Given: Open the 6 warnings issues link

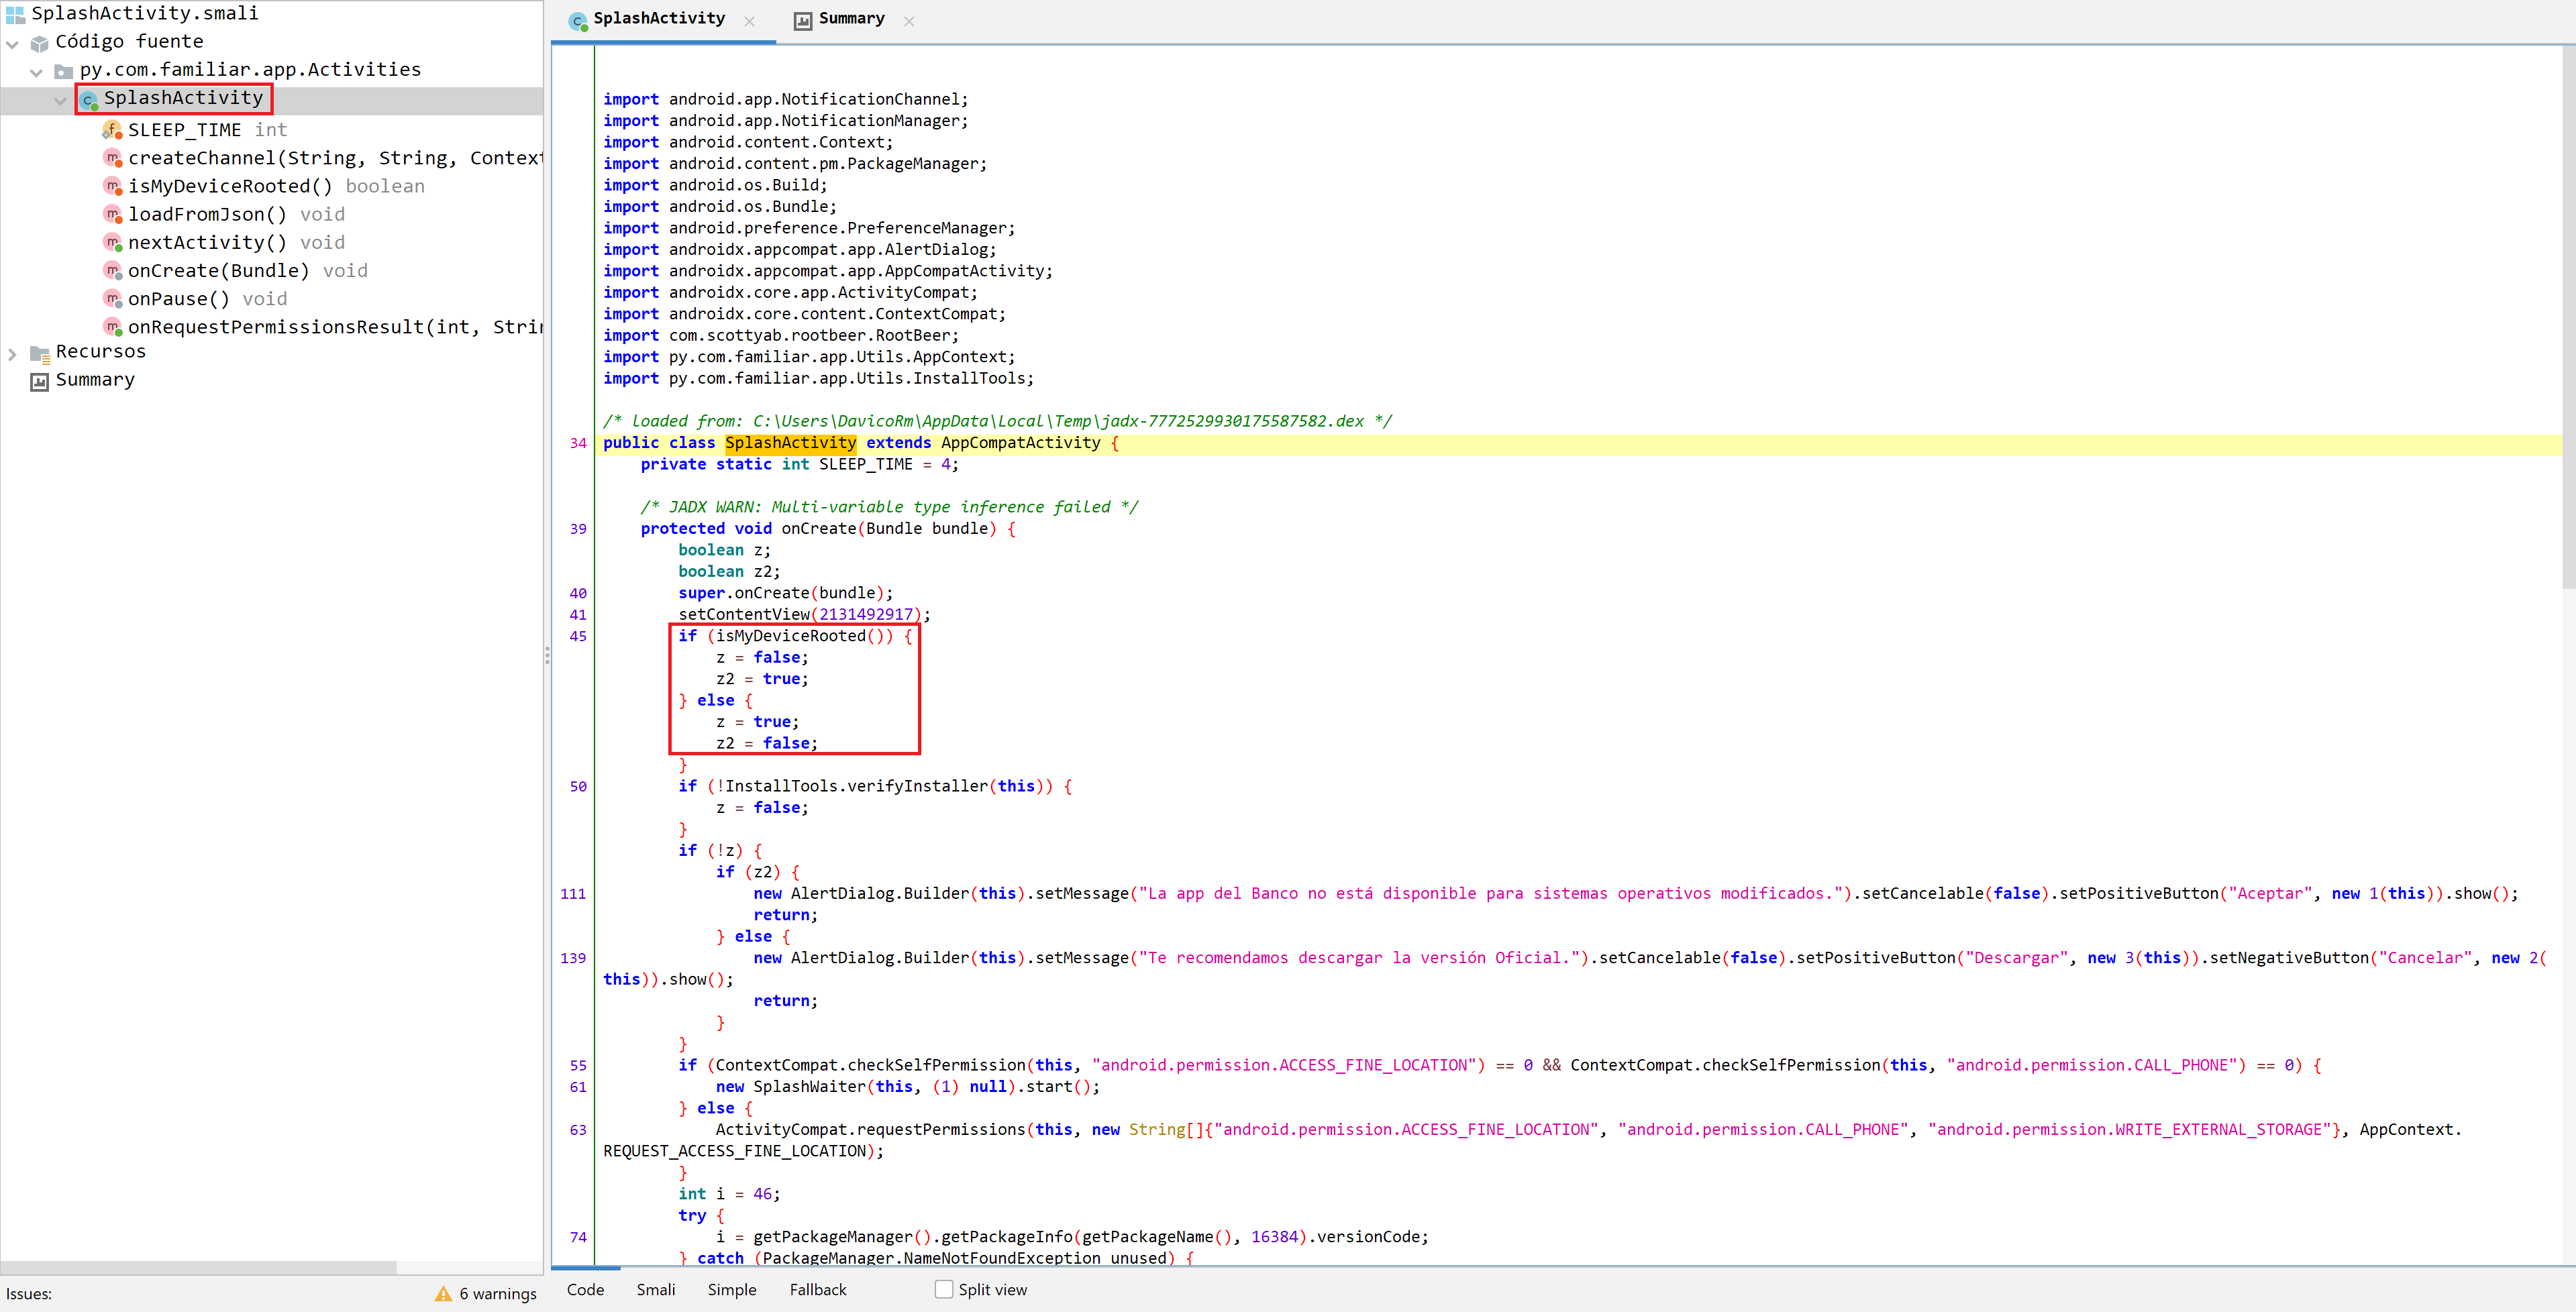Looking at the screenshot, I should [497, 1293].
